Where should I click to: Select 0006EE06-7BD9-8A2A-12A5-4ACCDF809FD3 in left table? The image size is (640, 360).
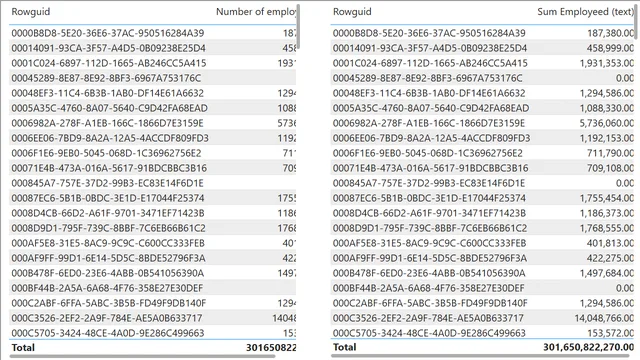click(x=110, y=138)
